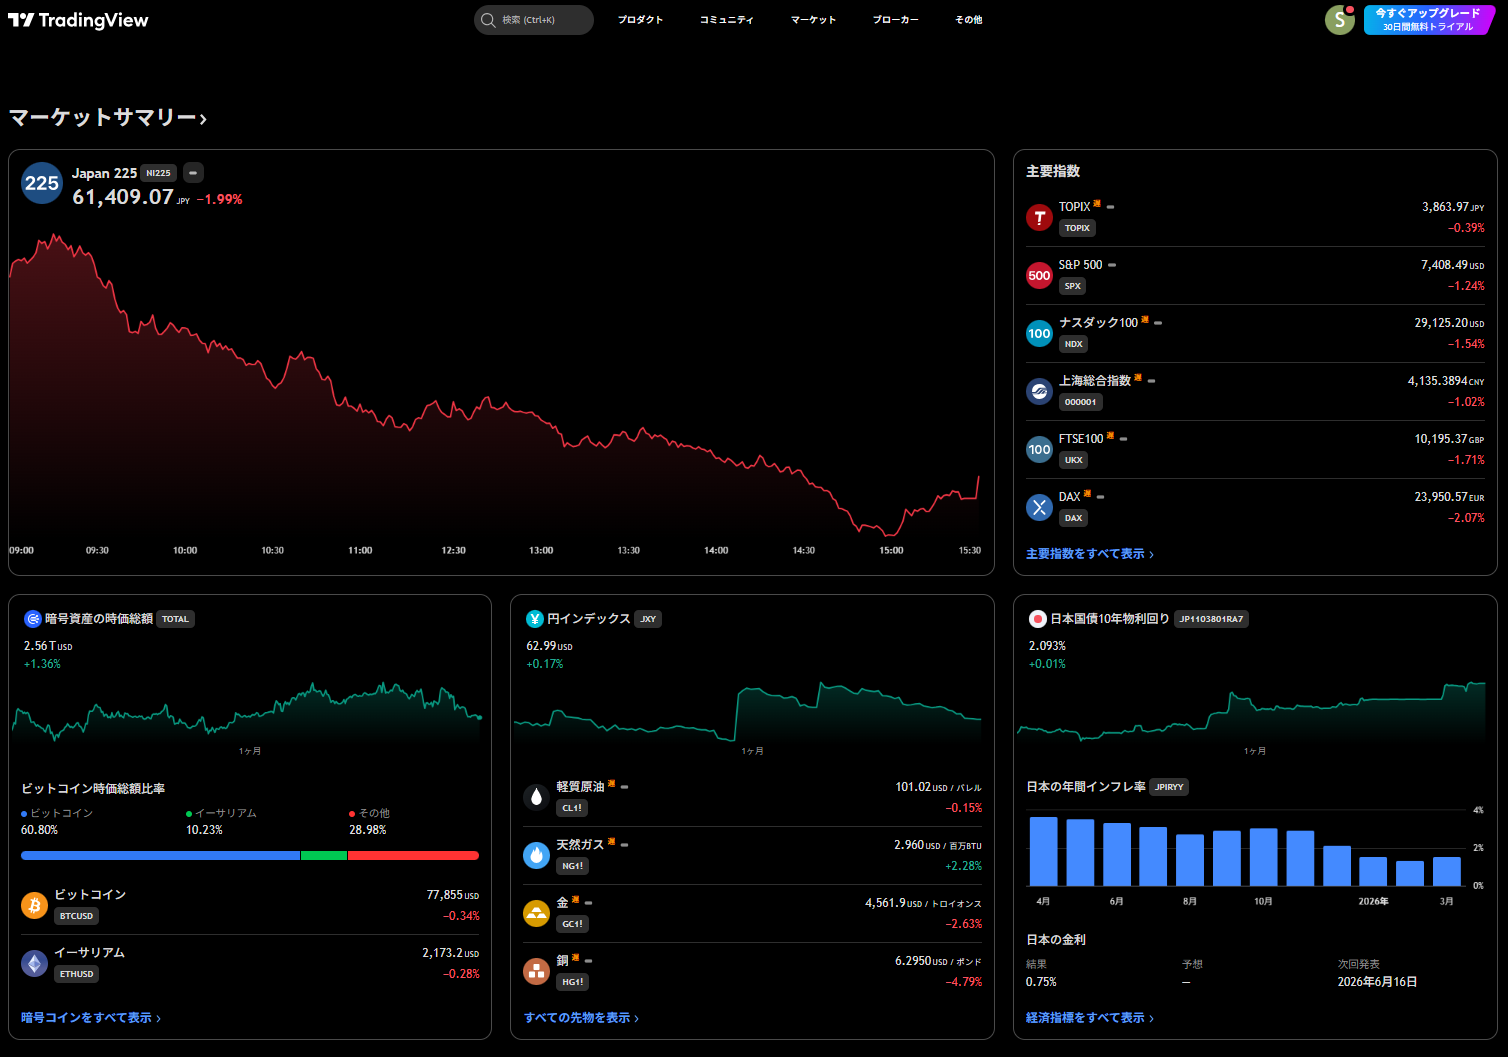Click the 61,409.07 price value

point(123,197)
